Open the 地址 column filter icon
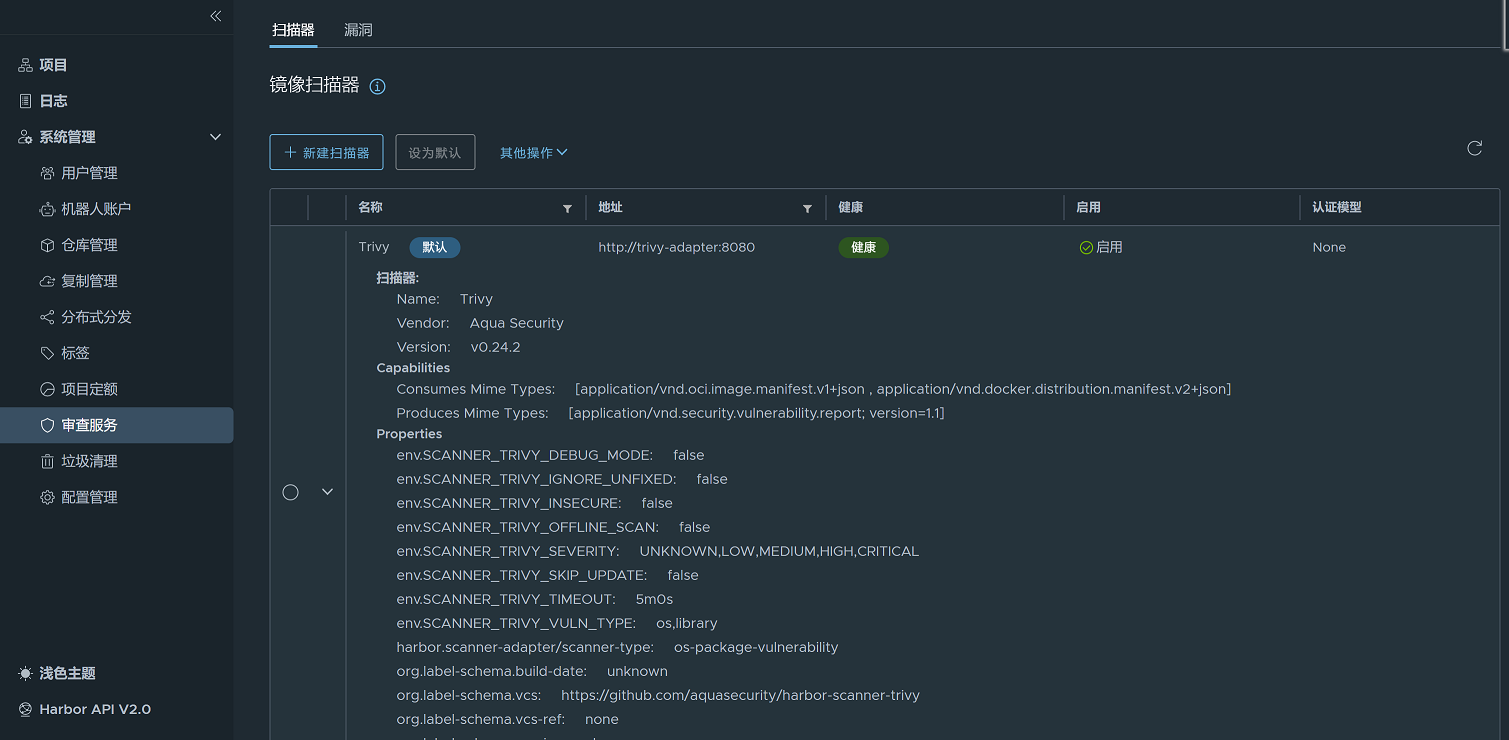 pos(807,209)
